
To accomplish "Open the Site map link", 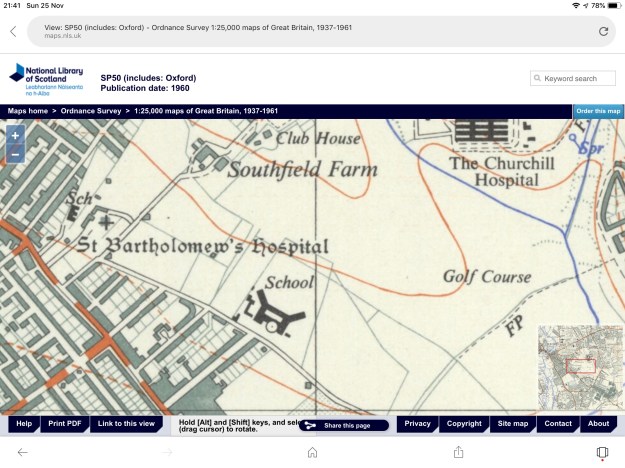I will [513, 424].
